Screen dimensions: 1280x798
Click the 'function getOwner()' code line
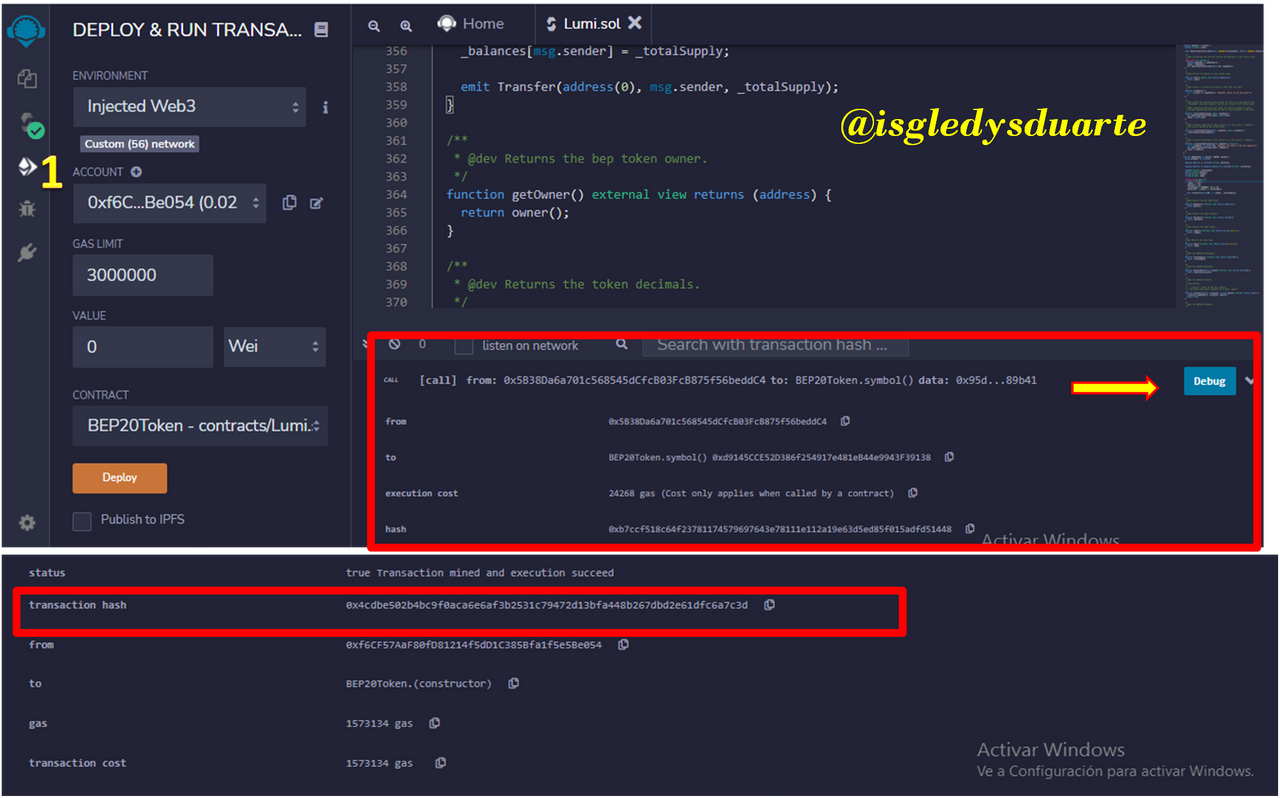(x=639, y=195)
